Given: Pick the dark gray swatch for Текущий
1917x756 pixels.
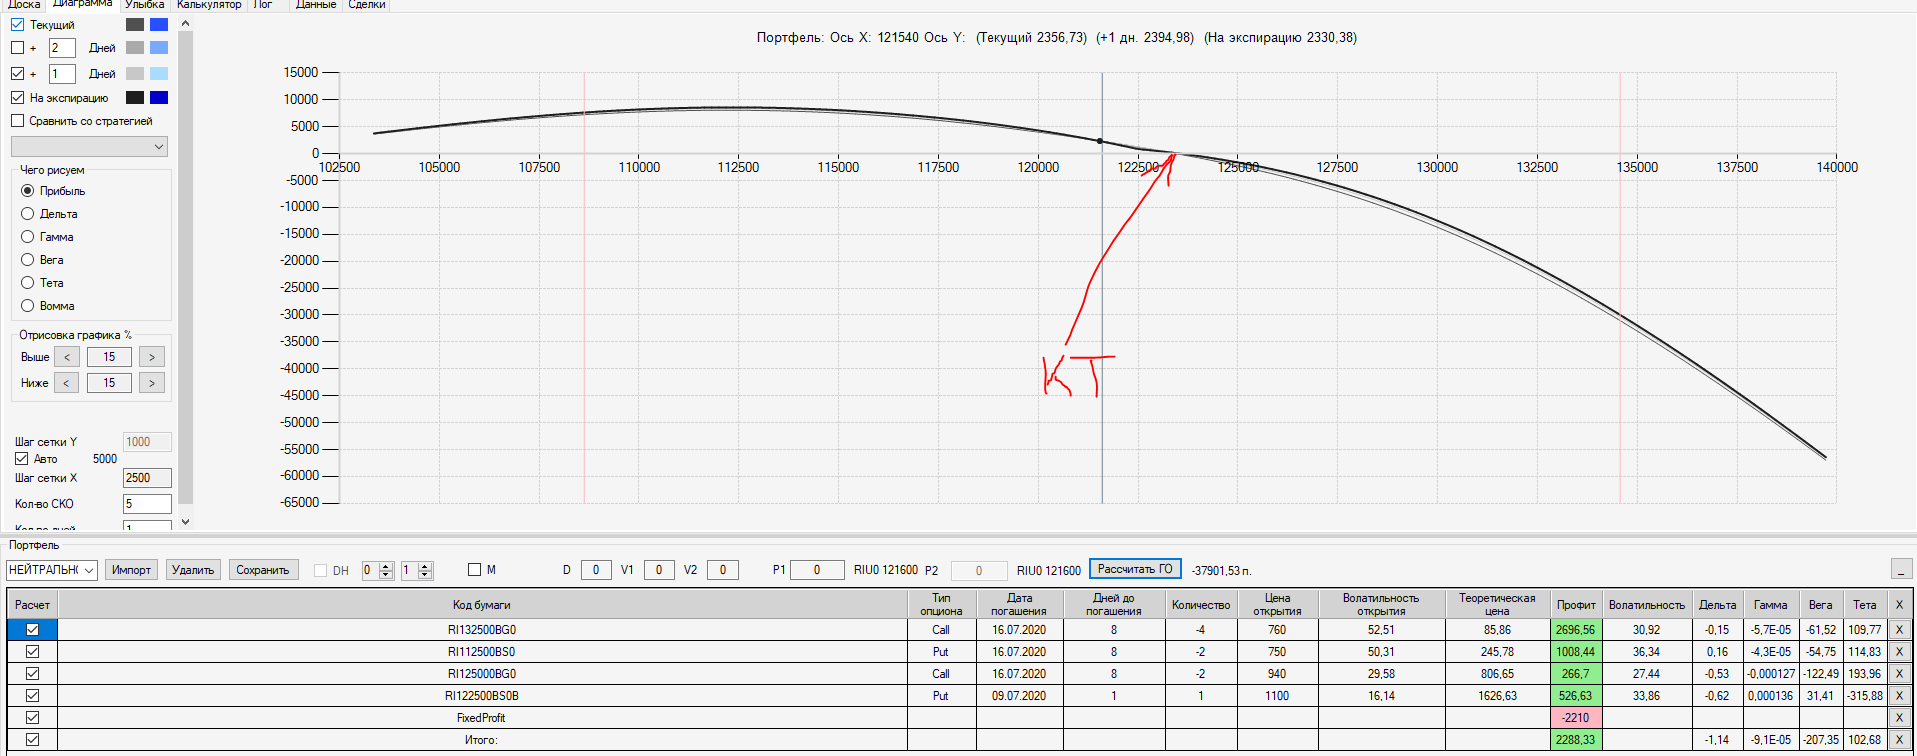Looking at the screenshot, I should [x=135, y=24].
